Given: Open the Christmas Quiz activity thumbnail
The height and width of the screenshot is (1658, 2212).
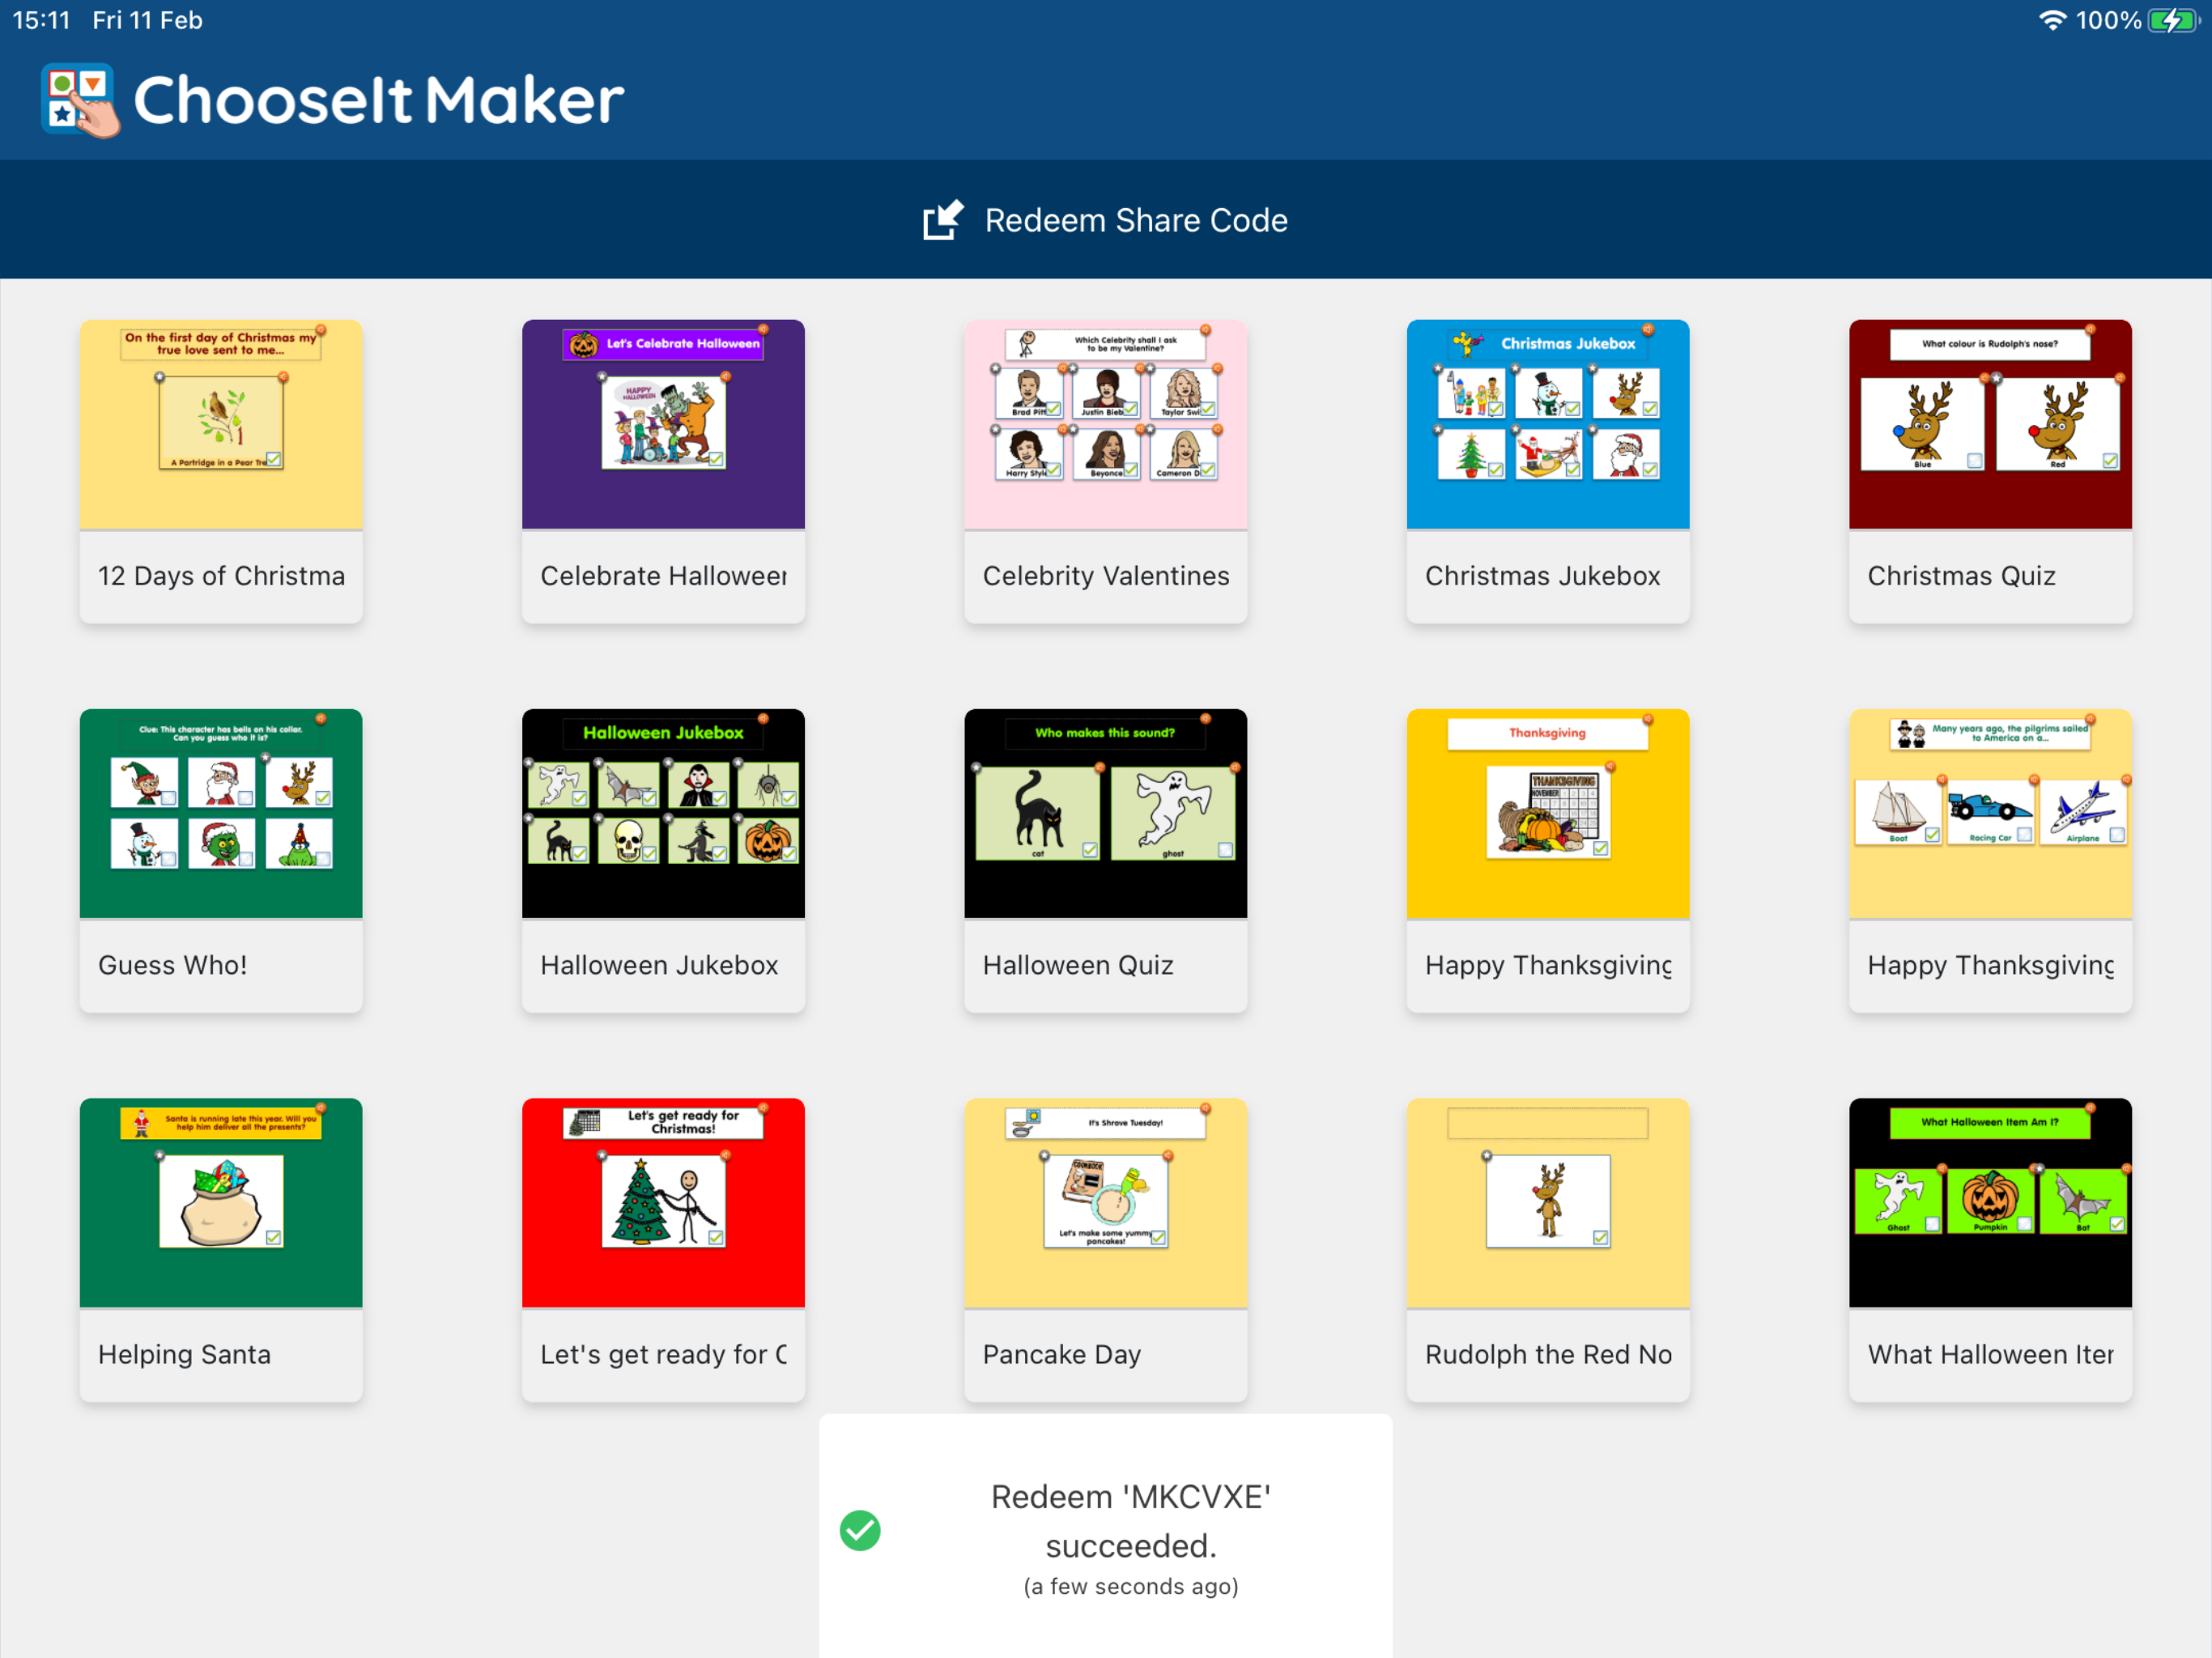Looking at the screenshot, I should [x=1990, y=424].
